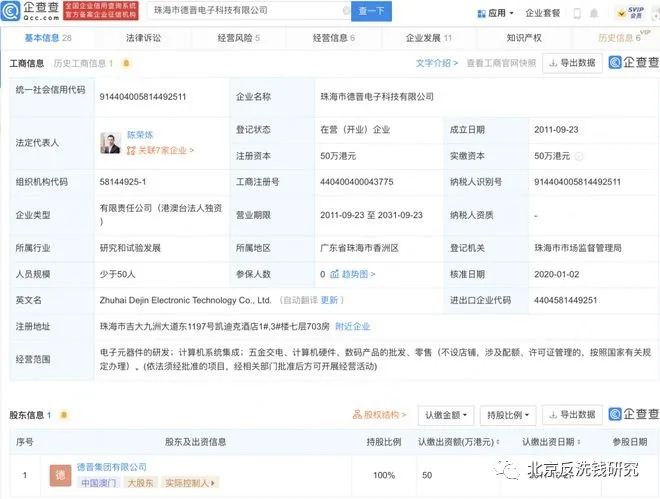Select credit code 914404005814492511 under 统一社会信用代码
Screen dimensions: 660x499
[x=143, y=97]
